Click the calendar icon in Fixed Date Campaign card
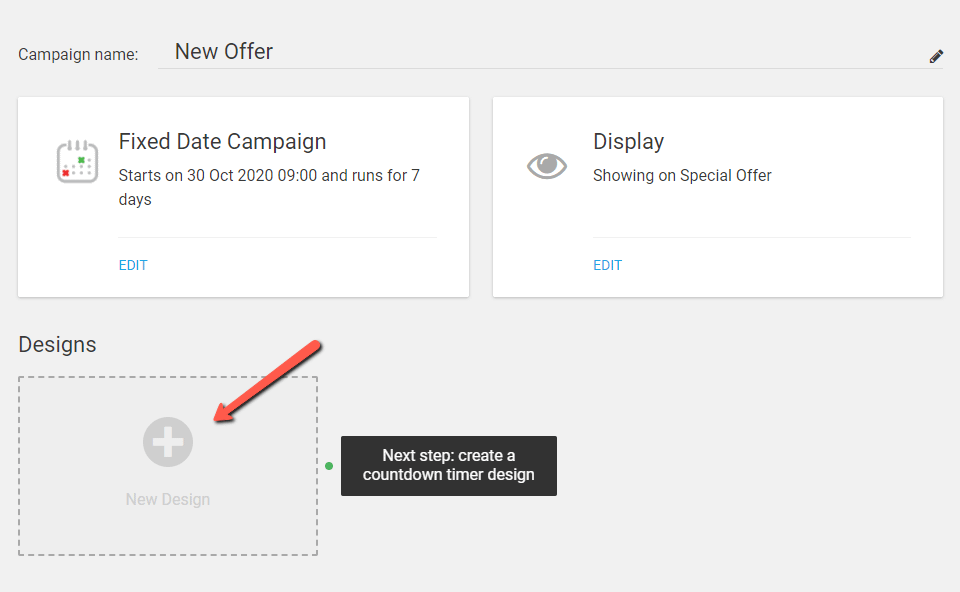Viewport: 960px width, 592px height. [x=77, y=162]
